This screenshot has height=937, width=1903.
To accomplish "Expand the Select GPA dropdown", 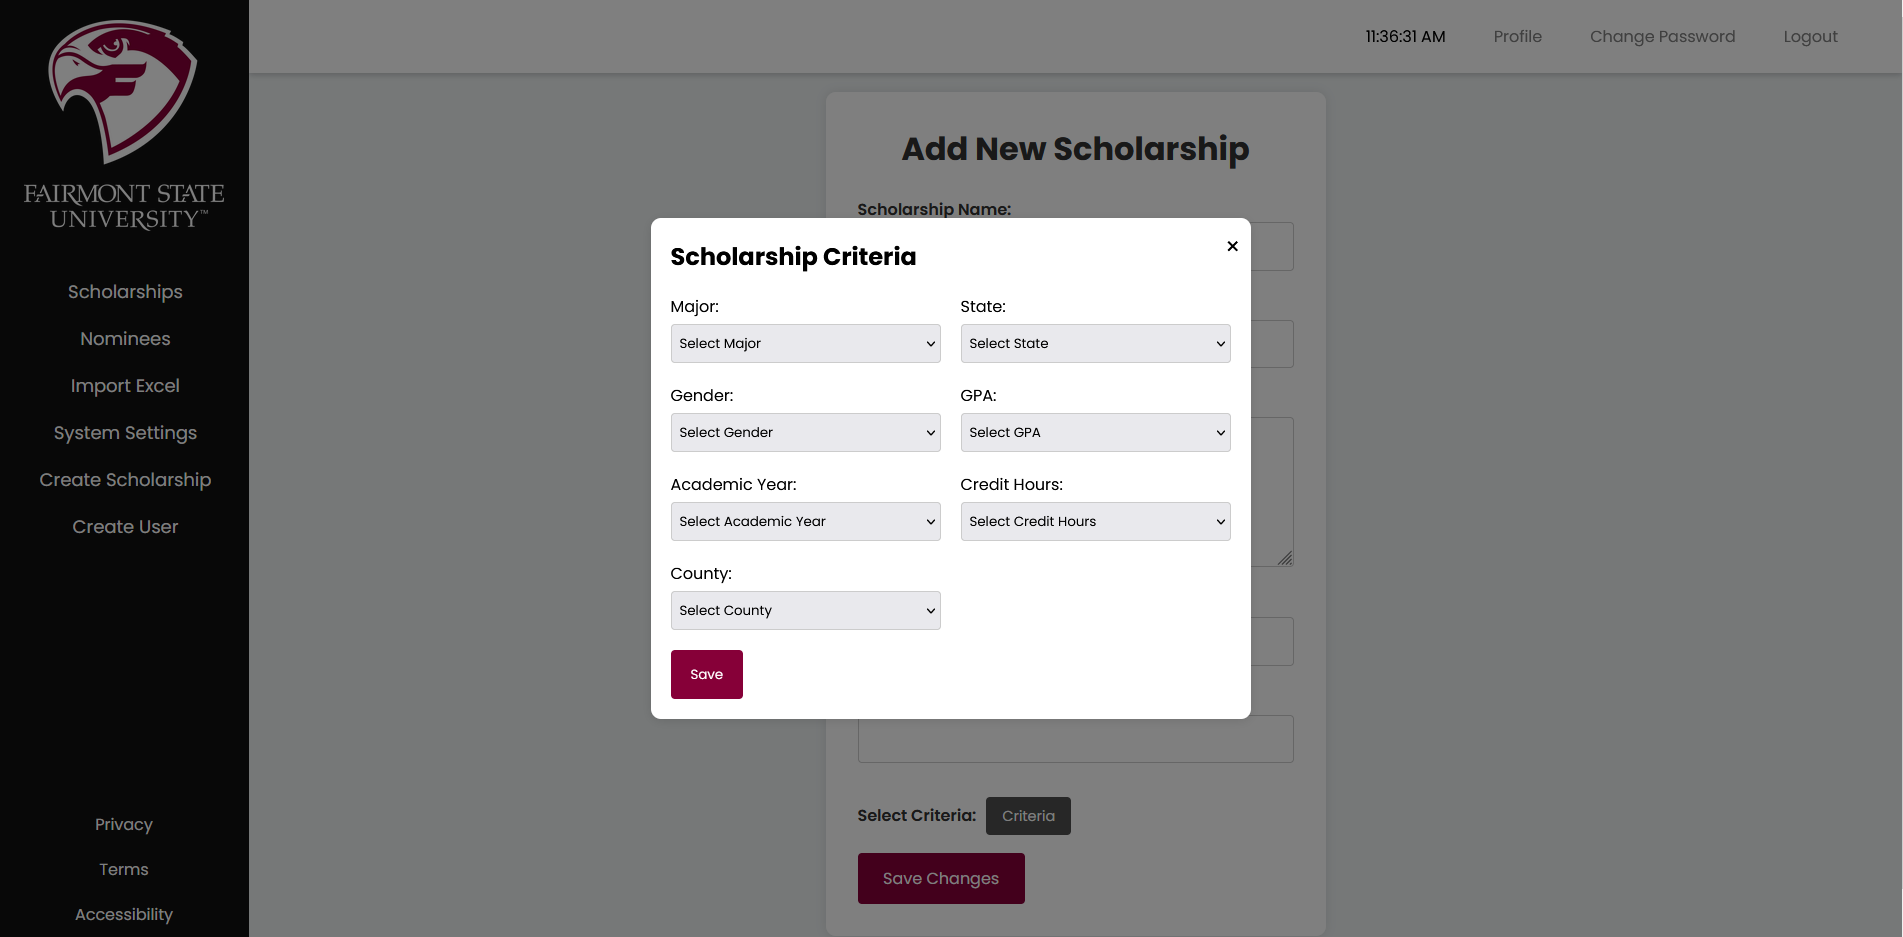I will tap(1095, 432).
